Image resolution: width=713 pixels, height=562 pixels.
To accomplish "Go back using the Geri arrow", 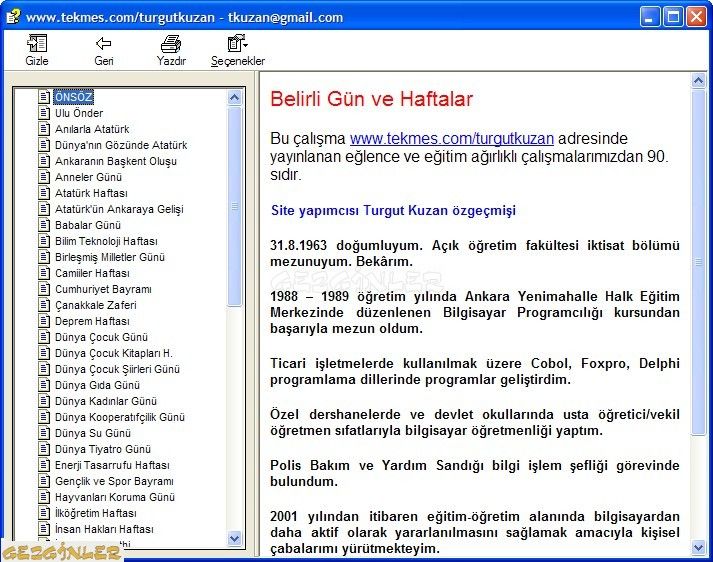I will (104, 50).
